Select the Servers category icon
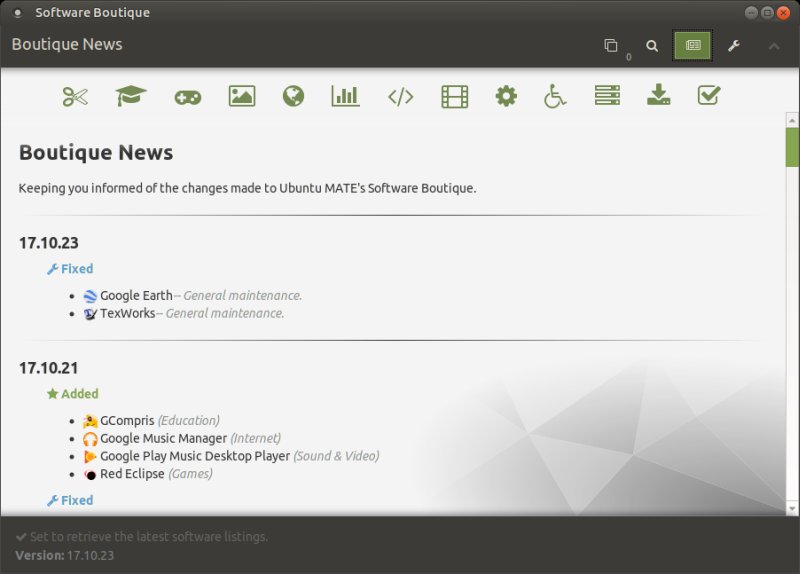Screen dimensions: 800x574 click(x=607, y=96)
